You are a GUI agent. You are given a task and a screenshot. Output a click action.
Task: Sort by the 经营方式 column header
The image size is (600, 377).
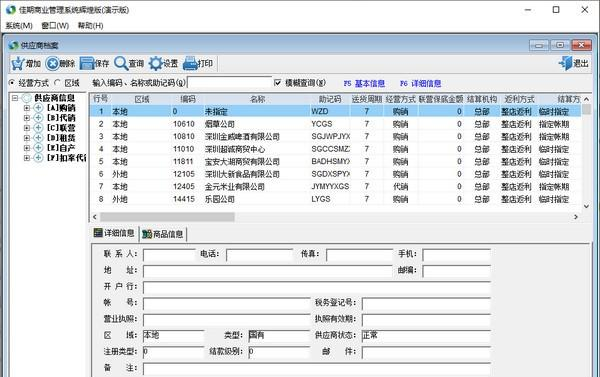point(400,99)
